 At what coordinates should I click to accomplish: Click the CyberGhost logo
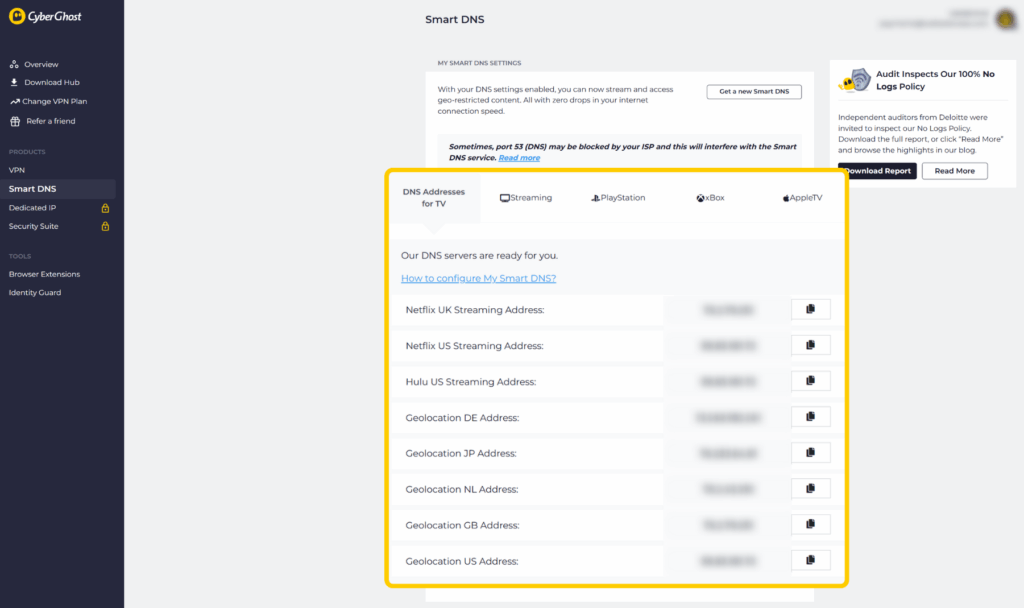point(47,17)
